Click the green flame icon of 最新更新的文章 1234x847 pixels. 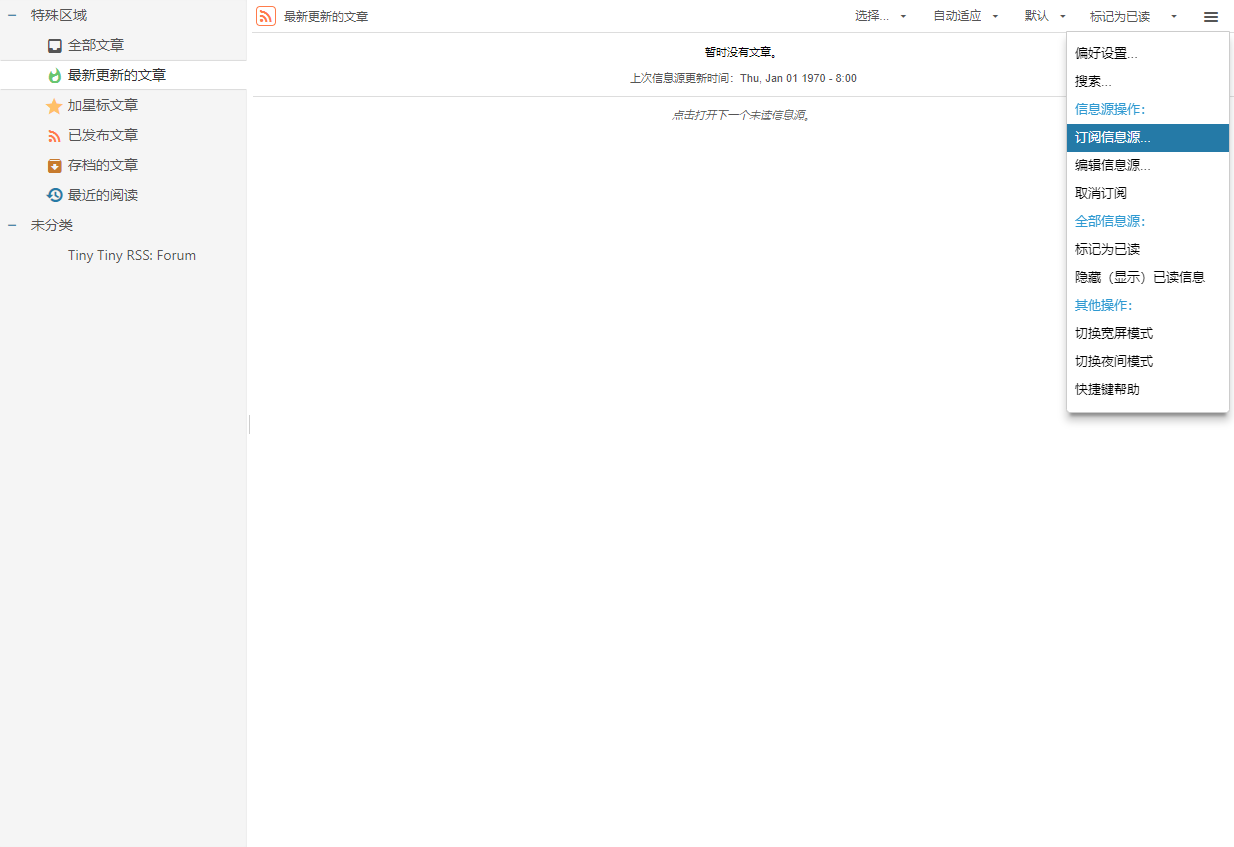(x=55, y=75)
